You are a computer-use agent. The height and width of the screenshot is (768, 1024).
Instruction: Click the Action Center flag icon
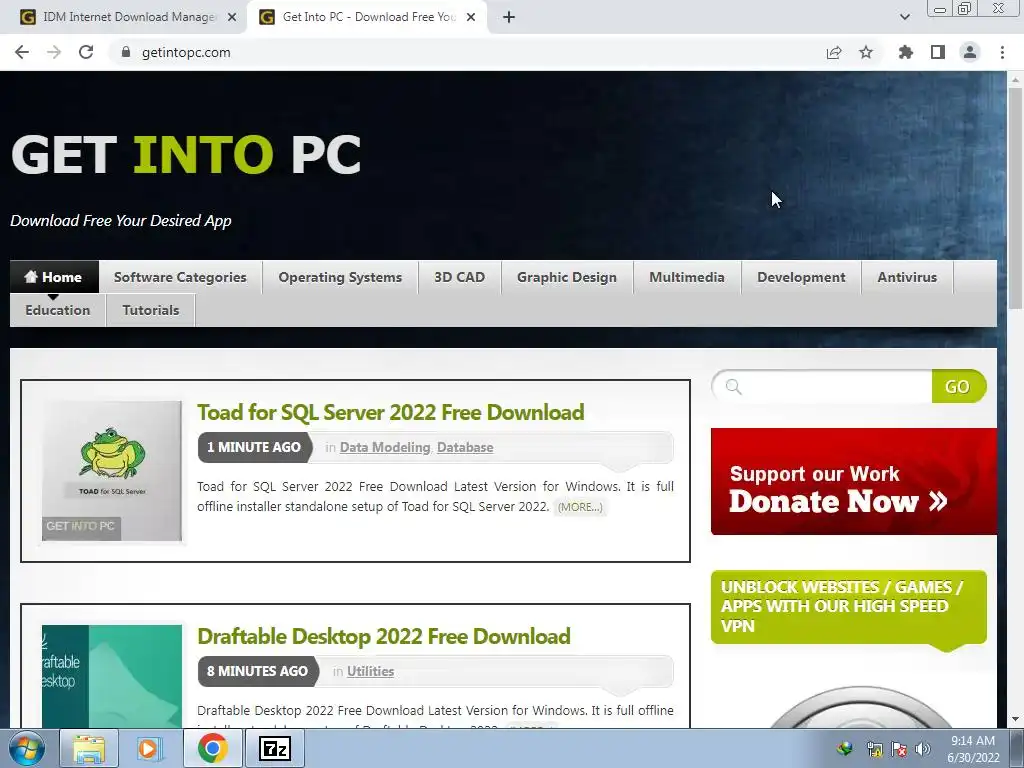click(x=899, y=749)
